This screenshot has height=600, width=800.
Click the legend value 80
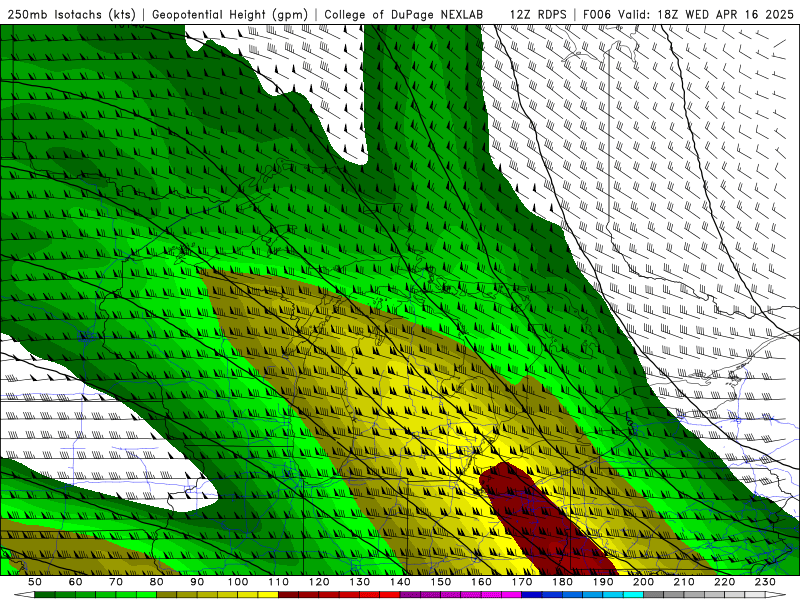point(157,582)
